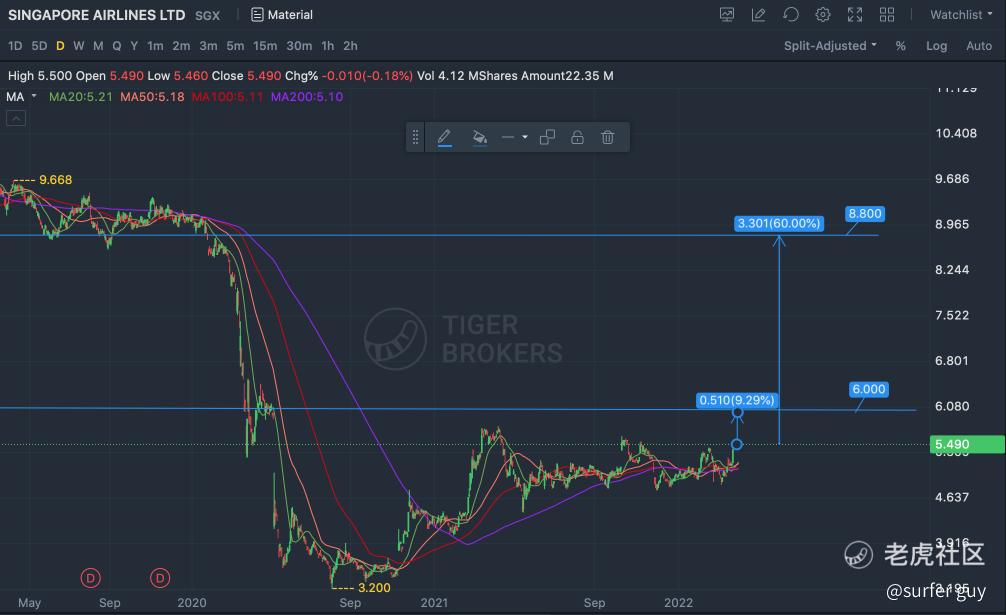Delete the selected drawing with trash icon

tap(608, 137)
